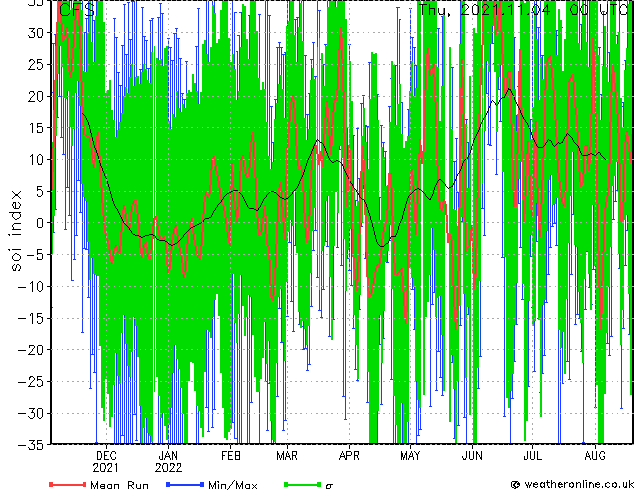Click the -15 y-axis tick label

[x=32, y=318]
